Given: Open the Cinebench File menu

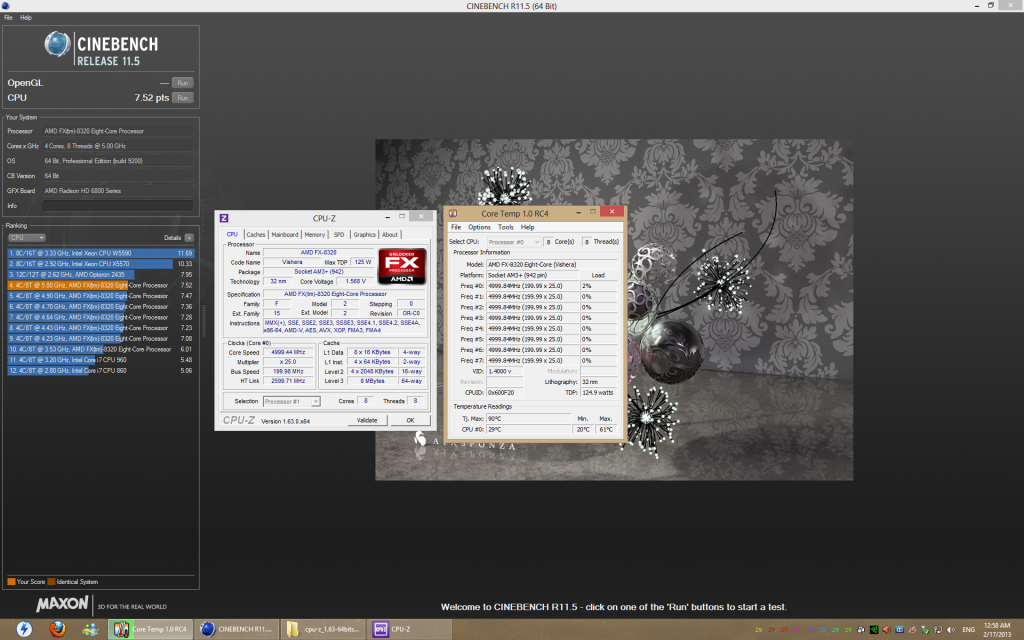Looking at the screenshot, I should point(8,18).
